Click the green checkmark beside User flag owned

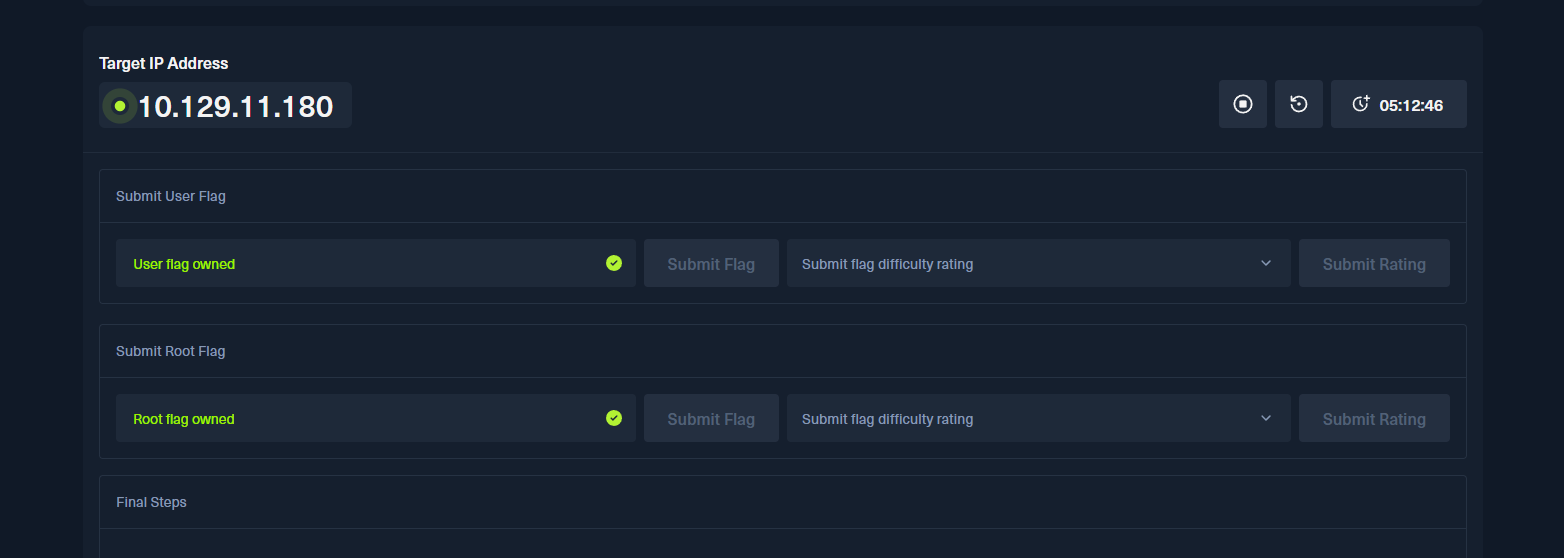coord(614,263)
